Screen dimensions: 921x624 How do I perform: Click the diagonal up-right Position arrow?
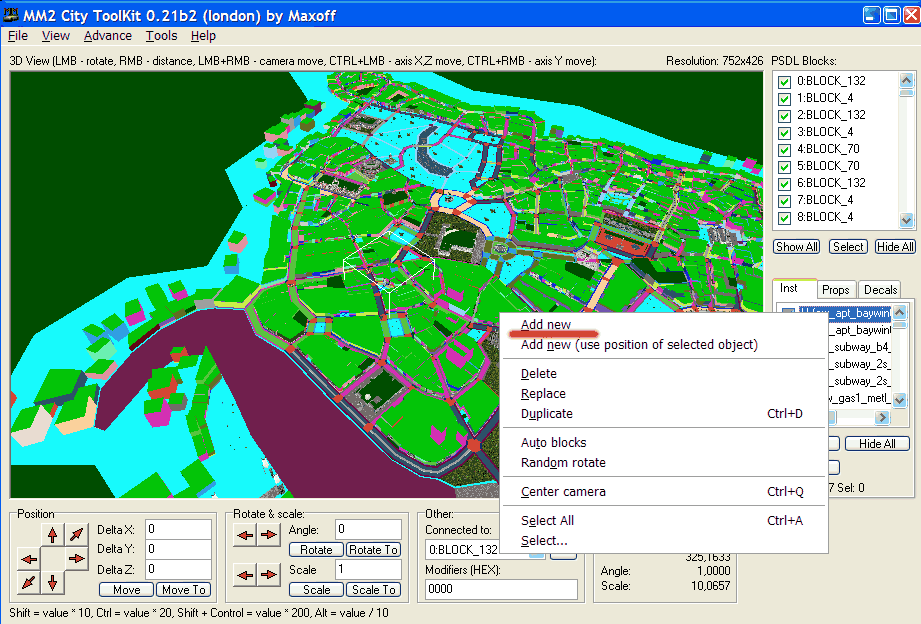76,536
